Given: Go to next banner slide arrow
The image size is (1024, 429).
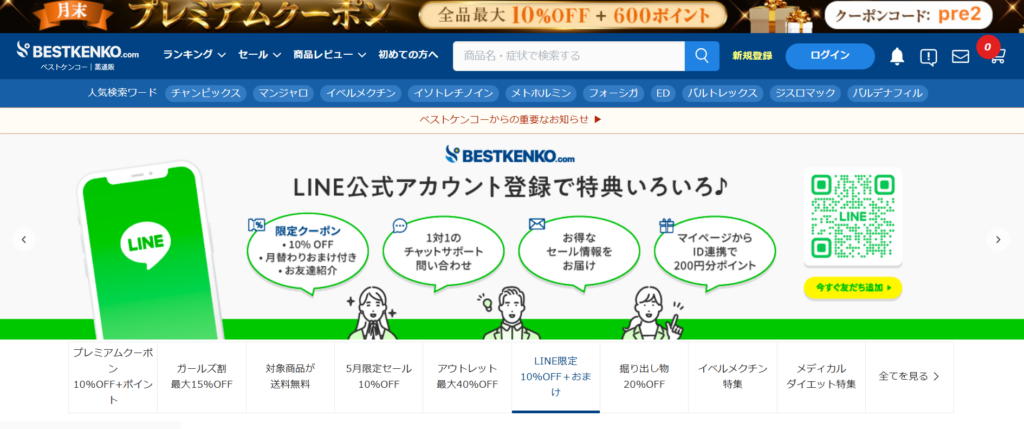Looking at the screenshot, I should [998, 240].
